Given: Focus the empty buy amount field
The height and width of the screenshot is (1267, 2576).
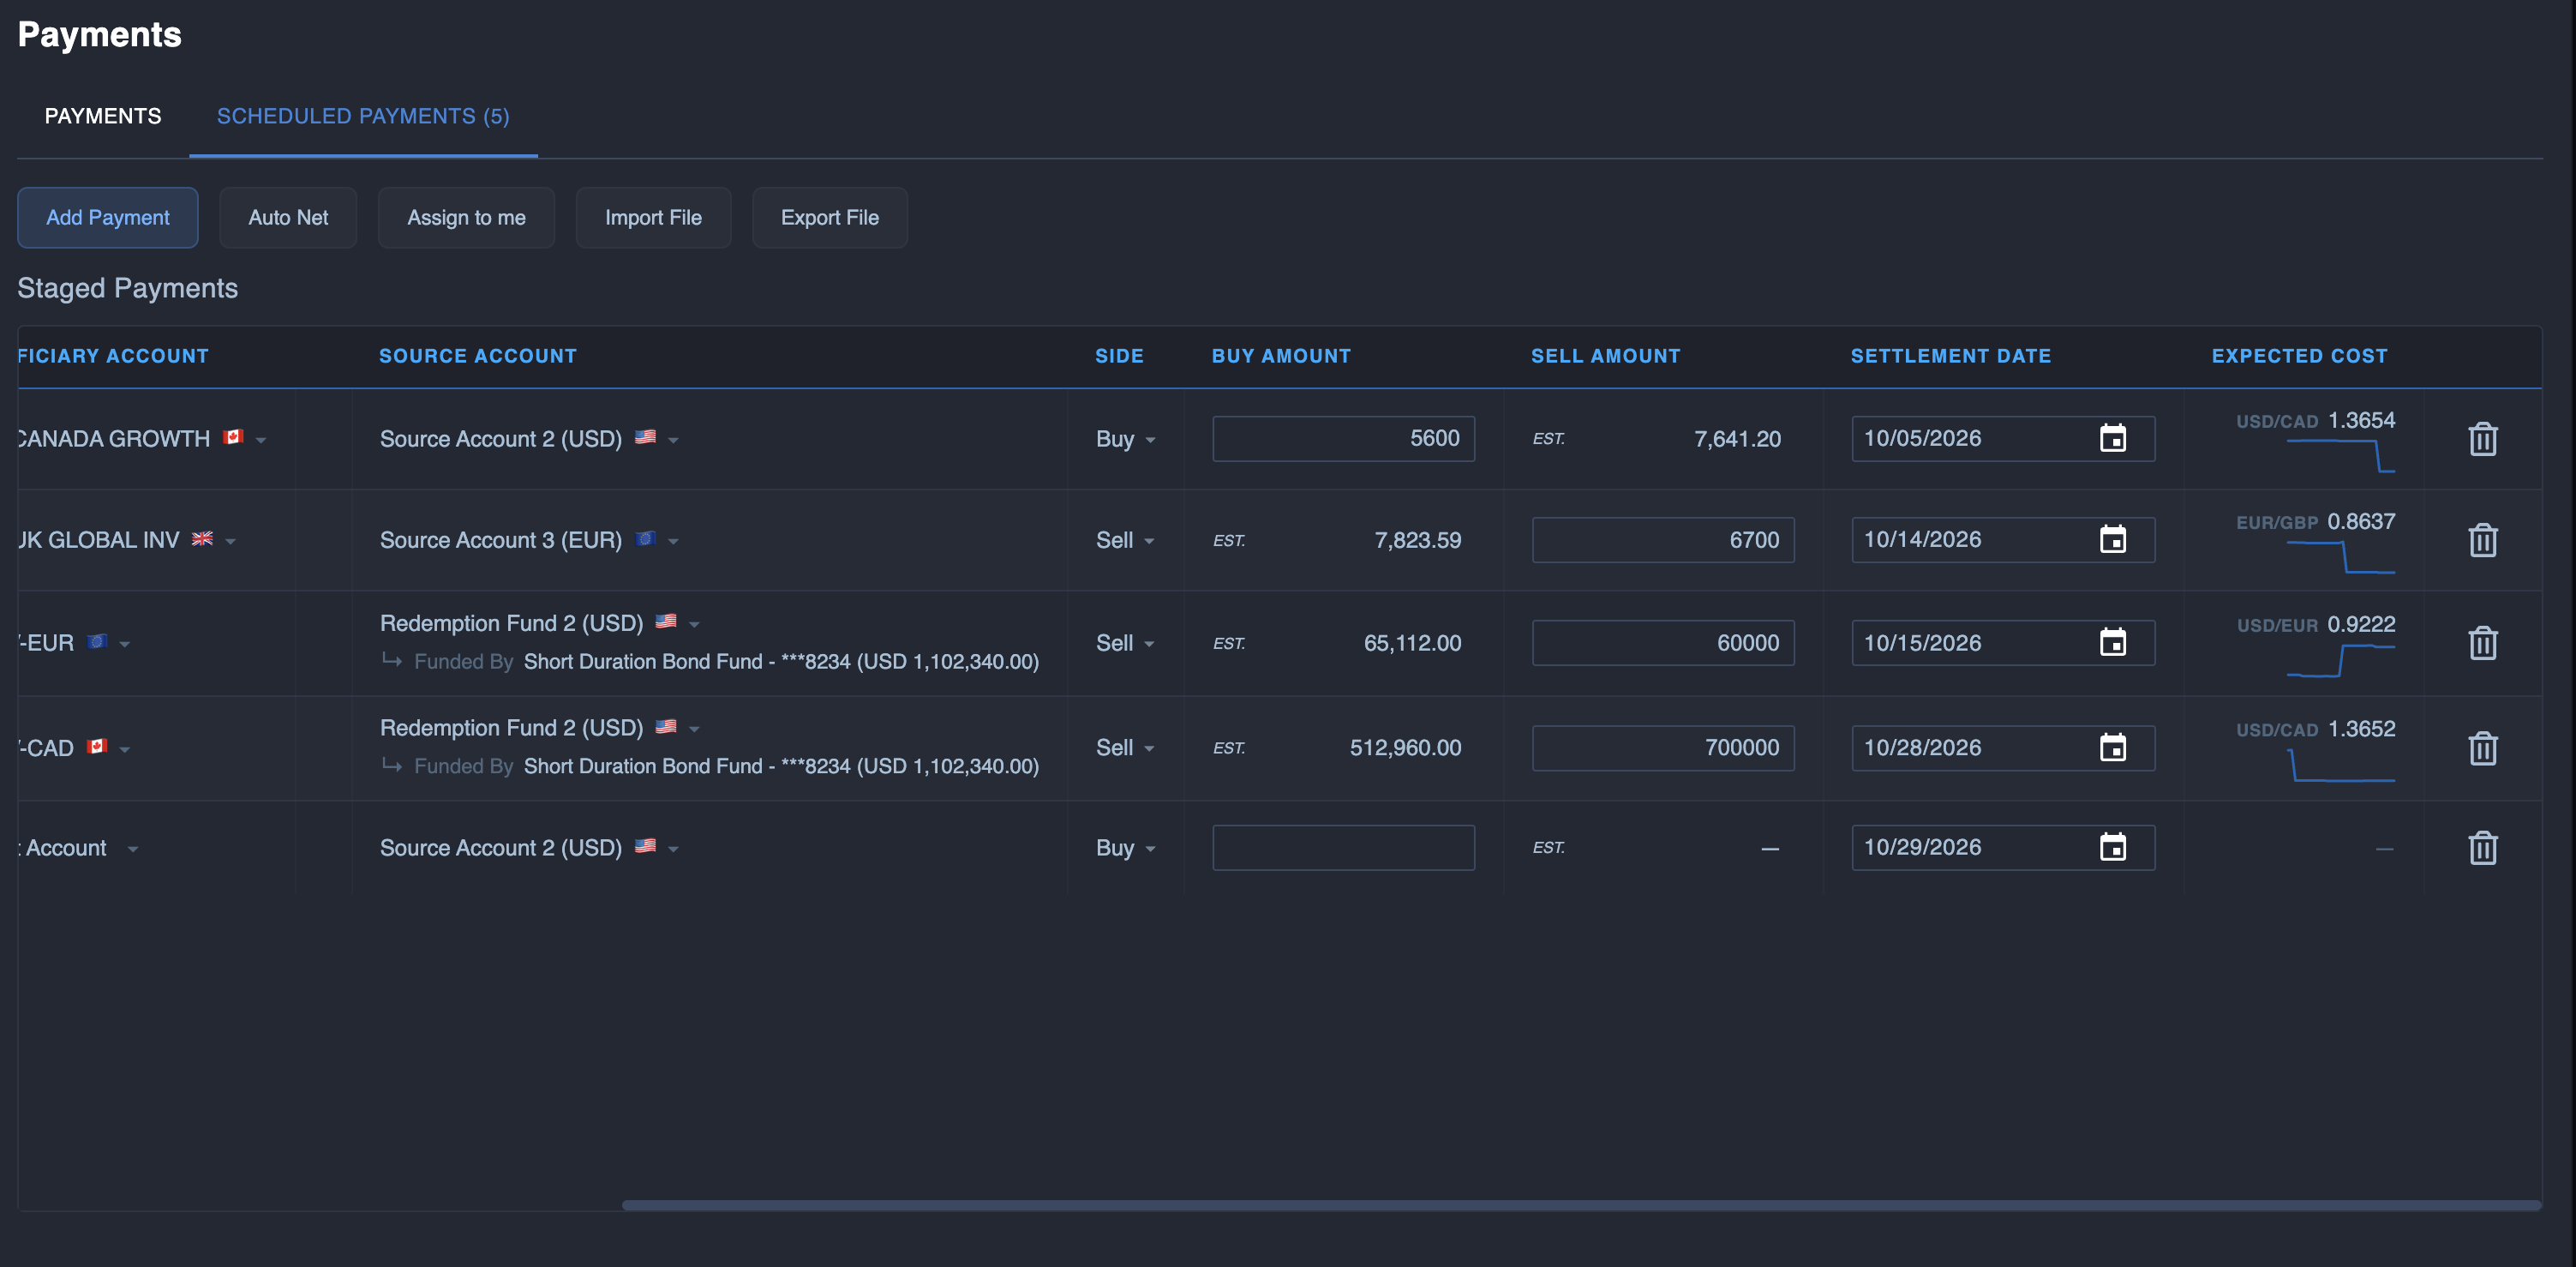Looking at the screenshot, I should click(1343, 847).
